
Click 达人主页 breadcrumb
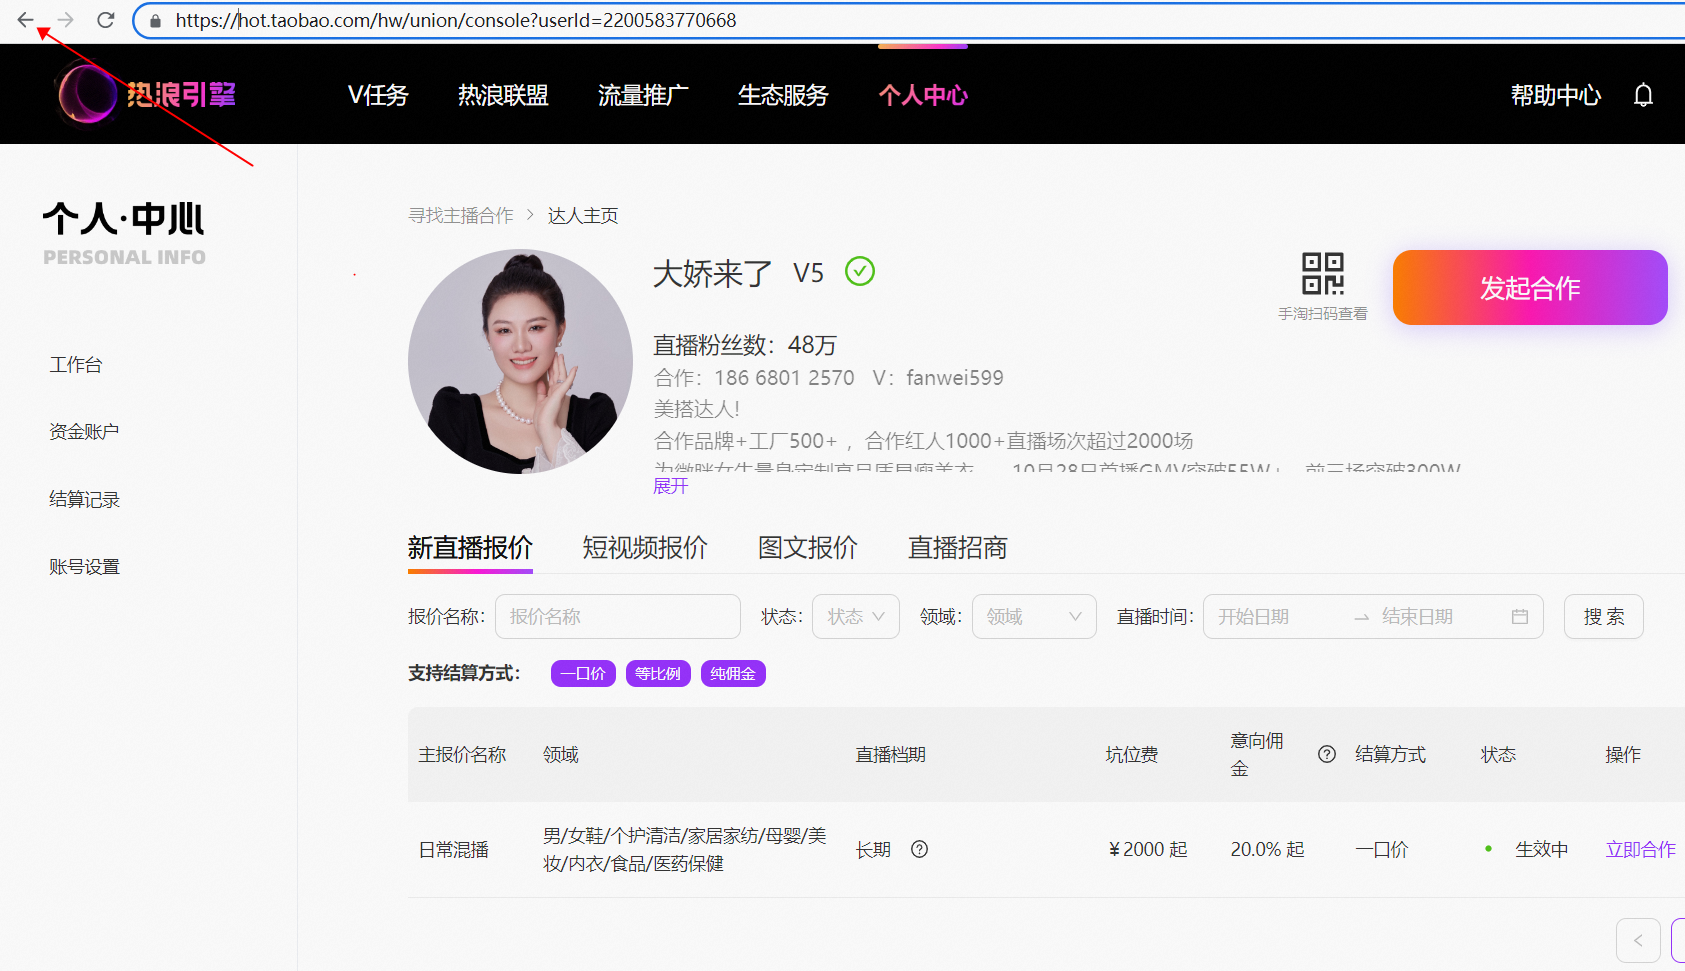[x=583, y=215]
